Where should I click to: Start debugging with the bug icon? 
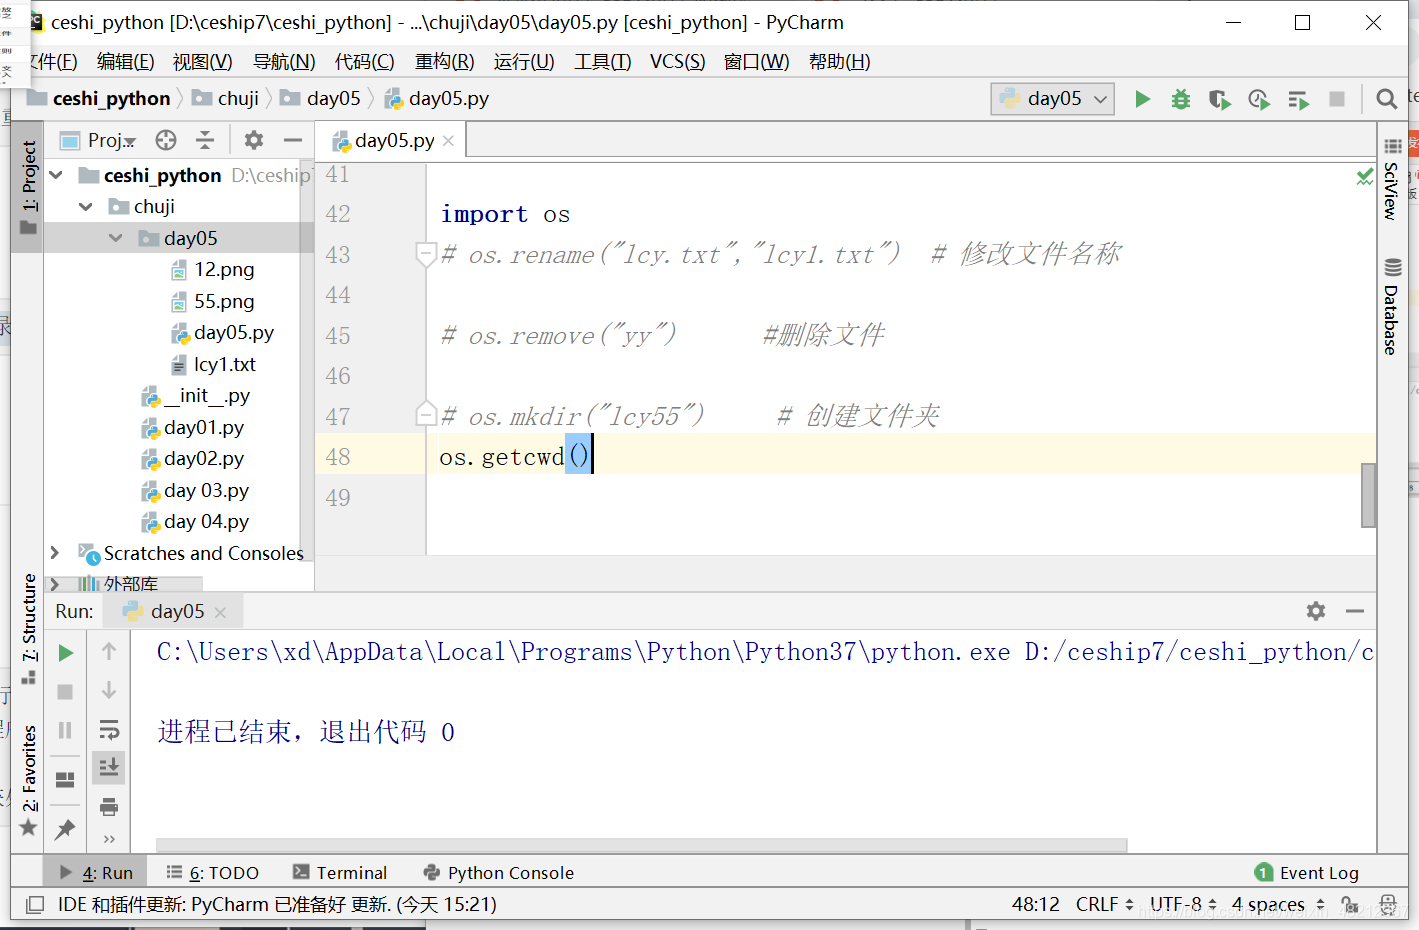coord(1181,99)
